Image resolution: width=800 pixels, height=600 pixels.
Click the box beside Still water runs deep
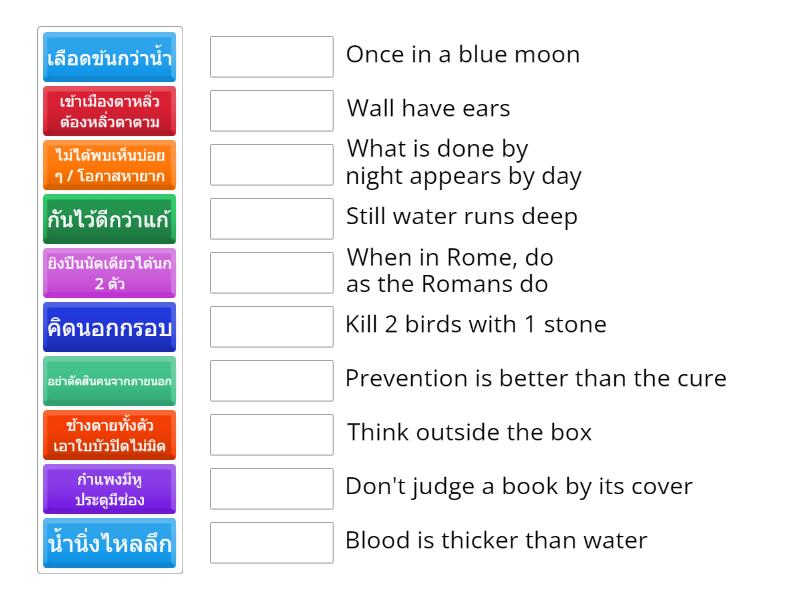point(272,217)
